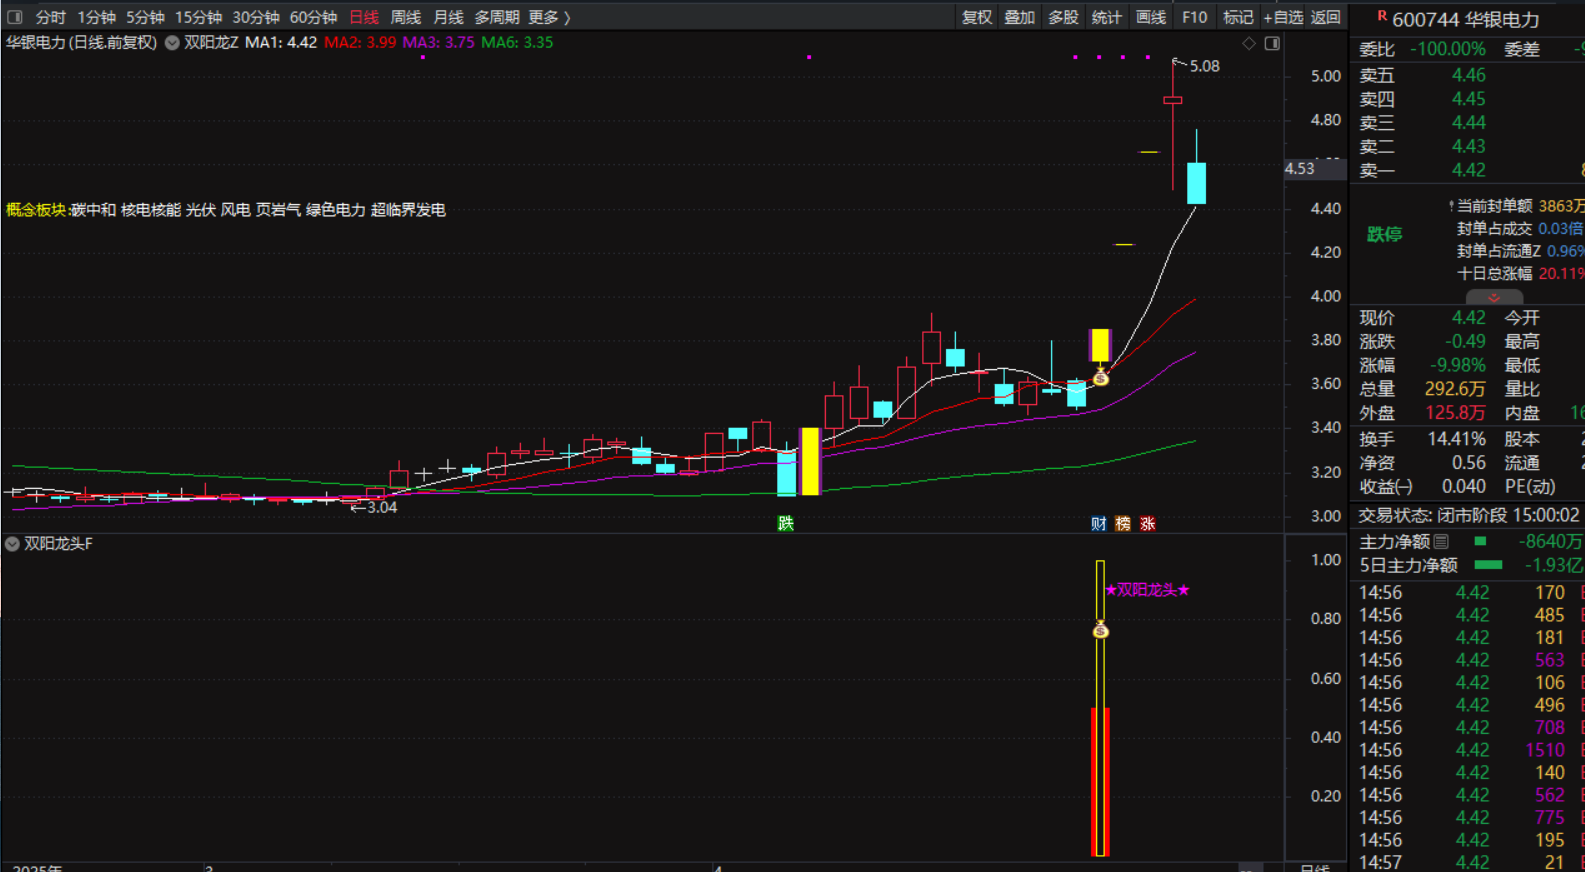Expand the red chevron under 十日总涨幅
Screen dimensions: 1585x872
point(1494,298)
